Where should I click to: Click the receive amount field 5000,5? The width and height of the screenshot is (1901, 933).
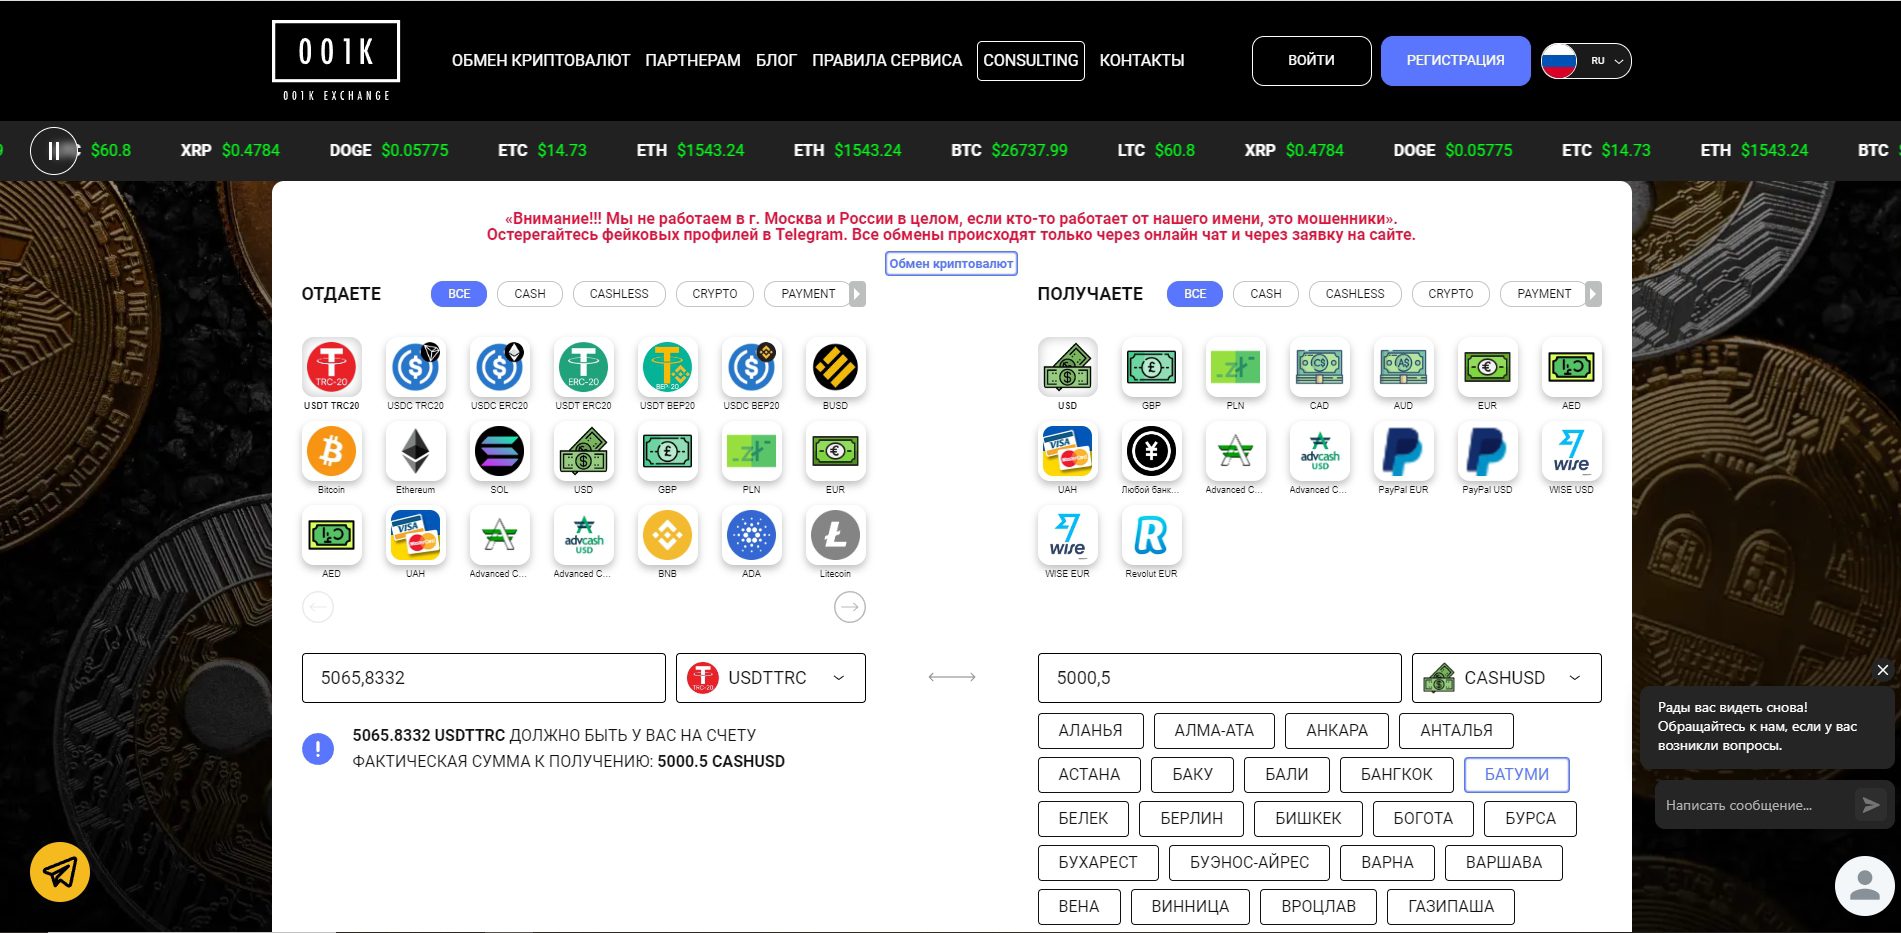pyautogui.click(x=1220, y=678)
